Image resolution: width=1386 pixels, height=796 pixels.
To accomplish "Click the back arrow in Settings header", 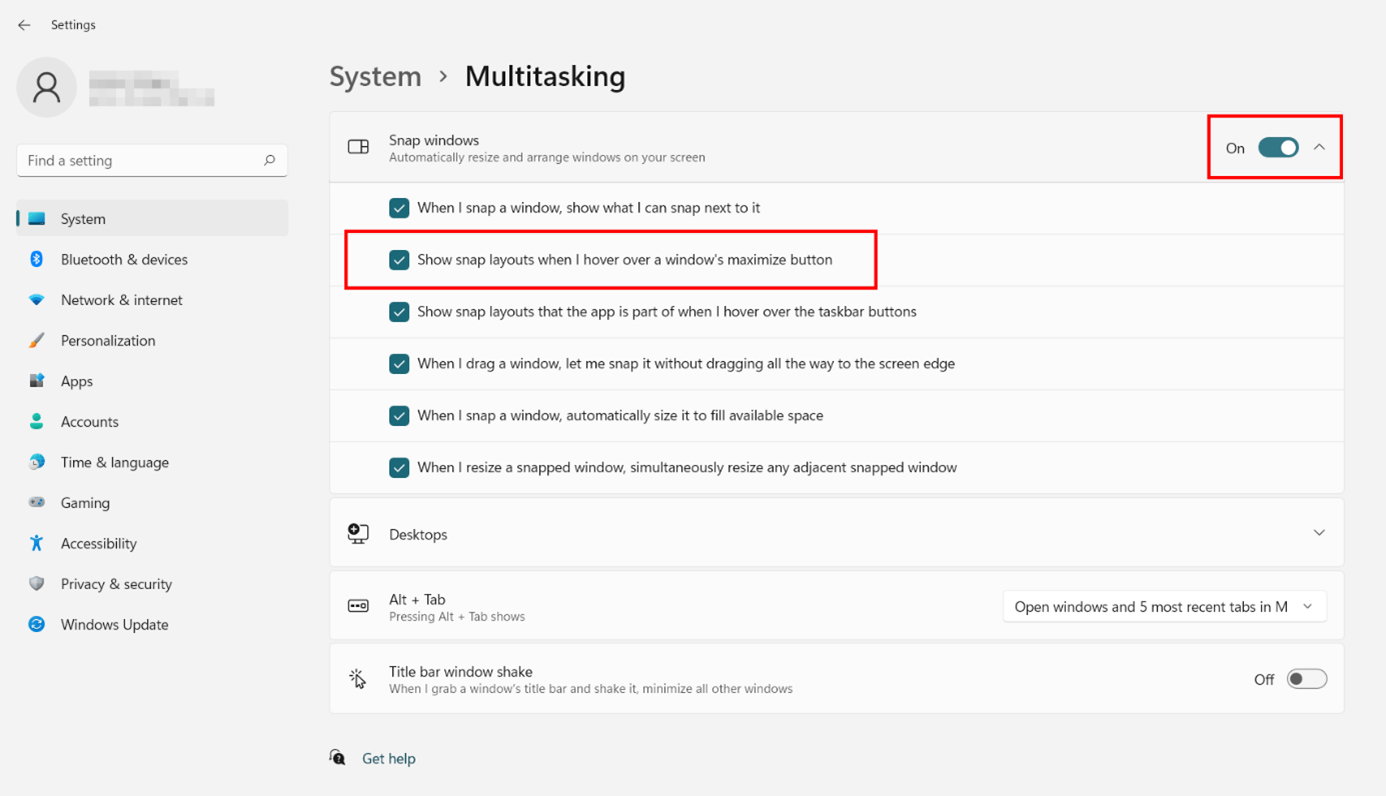I will [24, 25].
